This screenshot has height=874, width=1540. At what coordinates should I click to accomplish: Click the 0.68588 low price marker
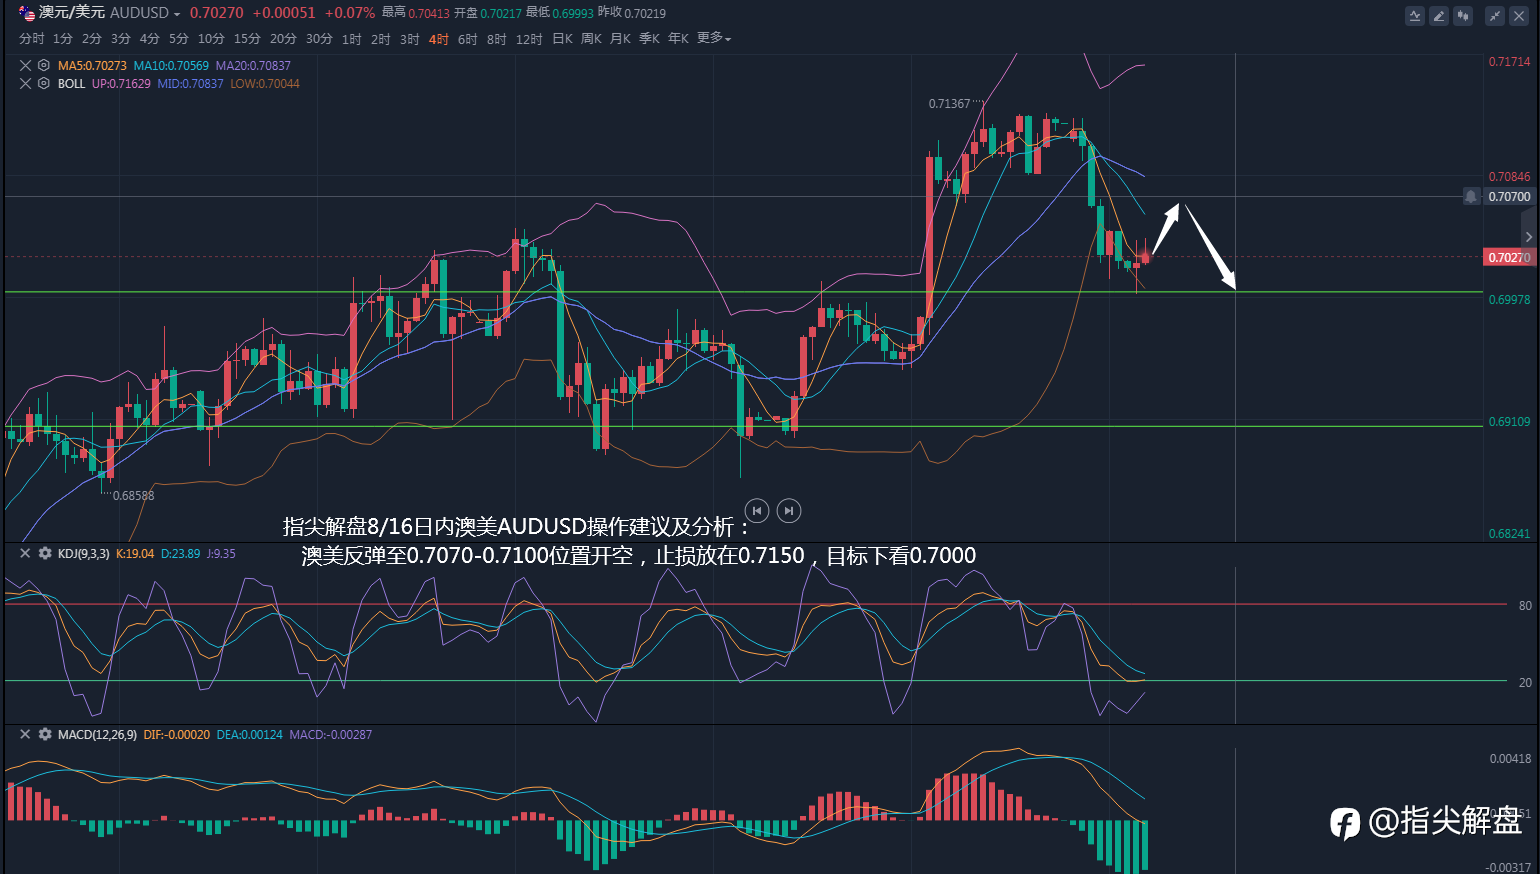pos(134,496)
